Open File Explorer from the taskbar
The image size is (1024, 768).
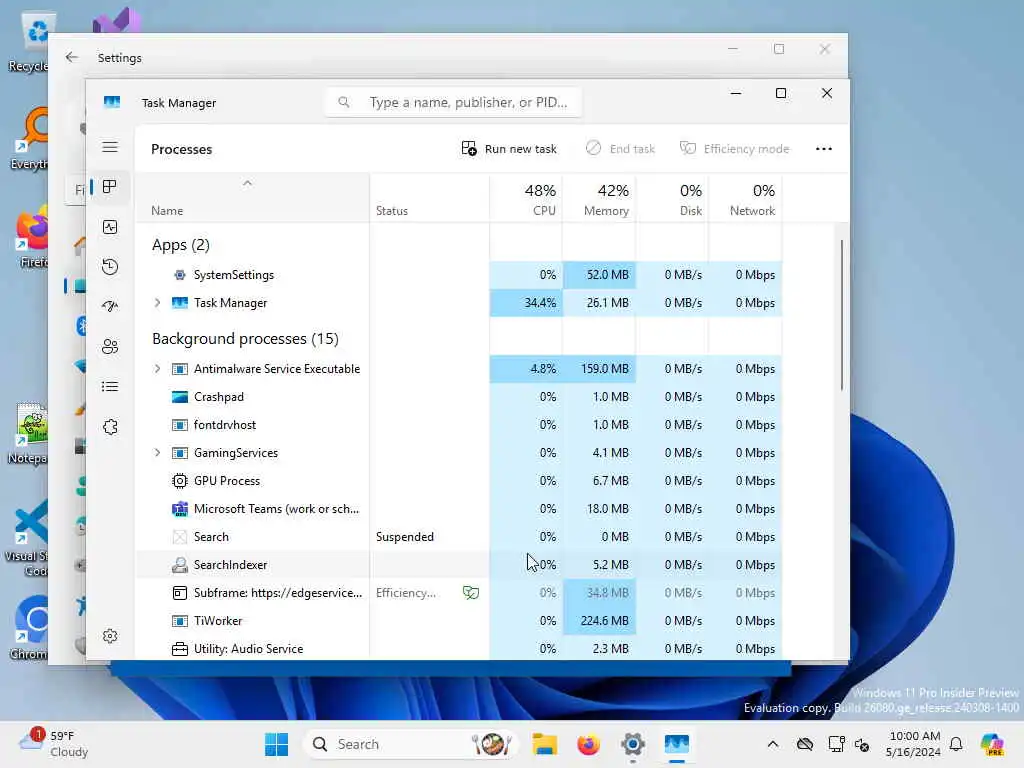point(545,744)
